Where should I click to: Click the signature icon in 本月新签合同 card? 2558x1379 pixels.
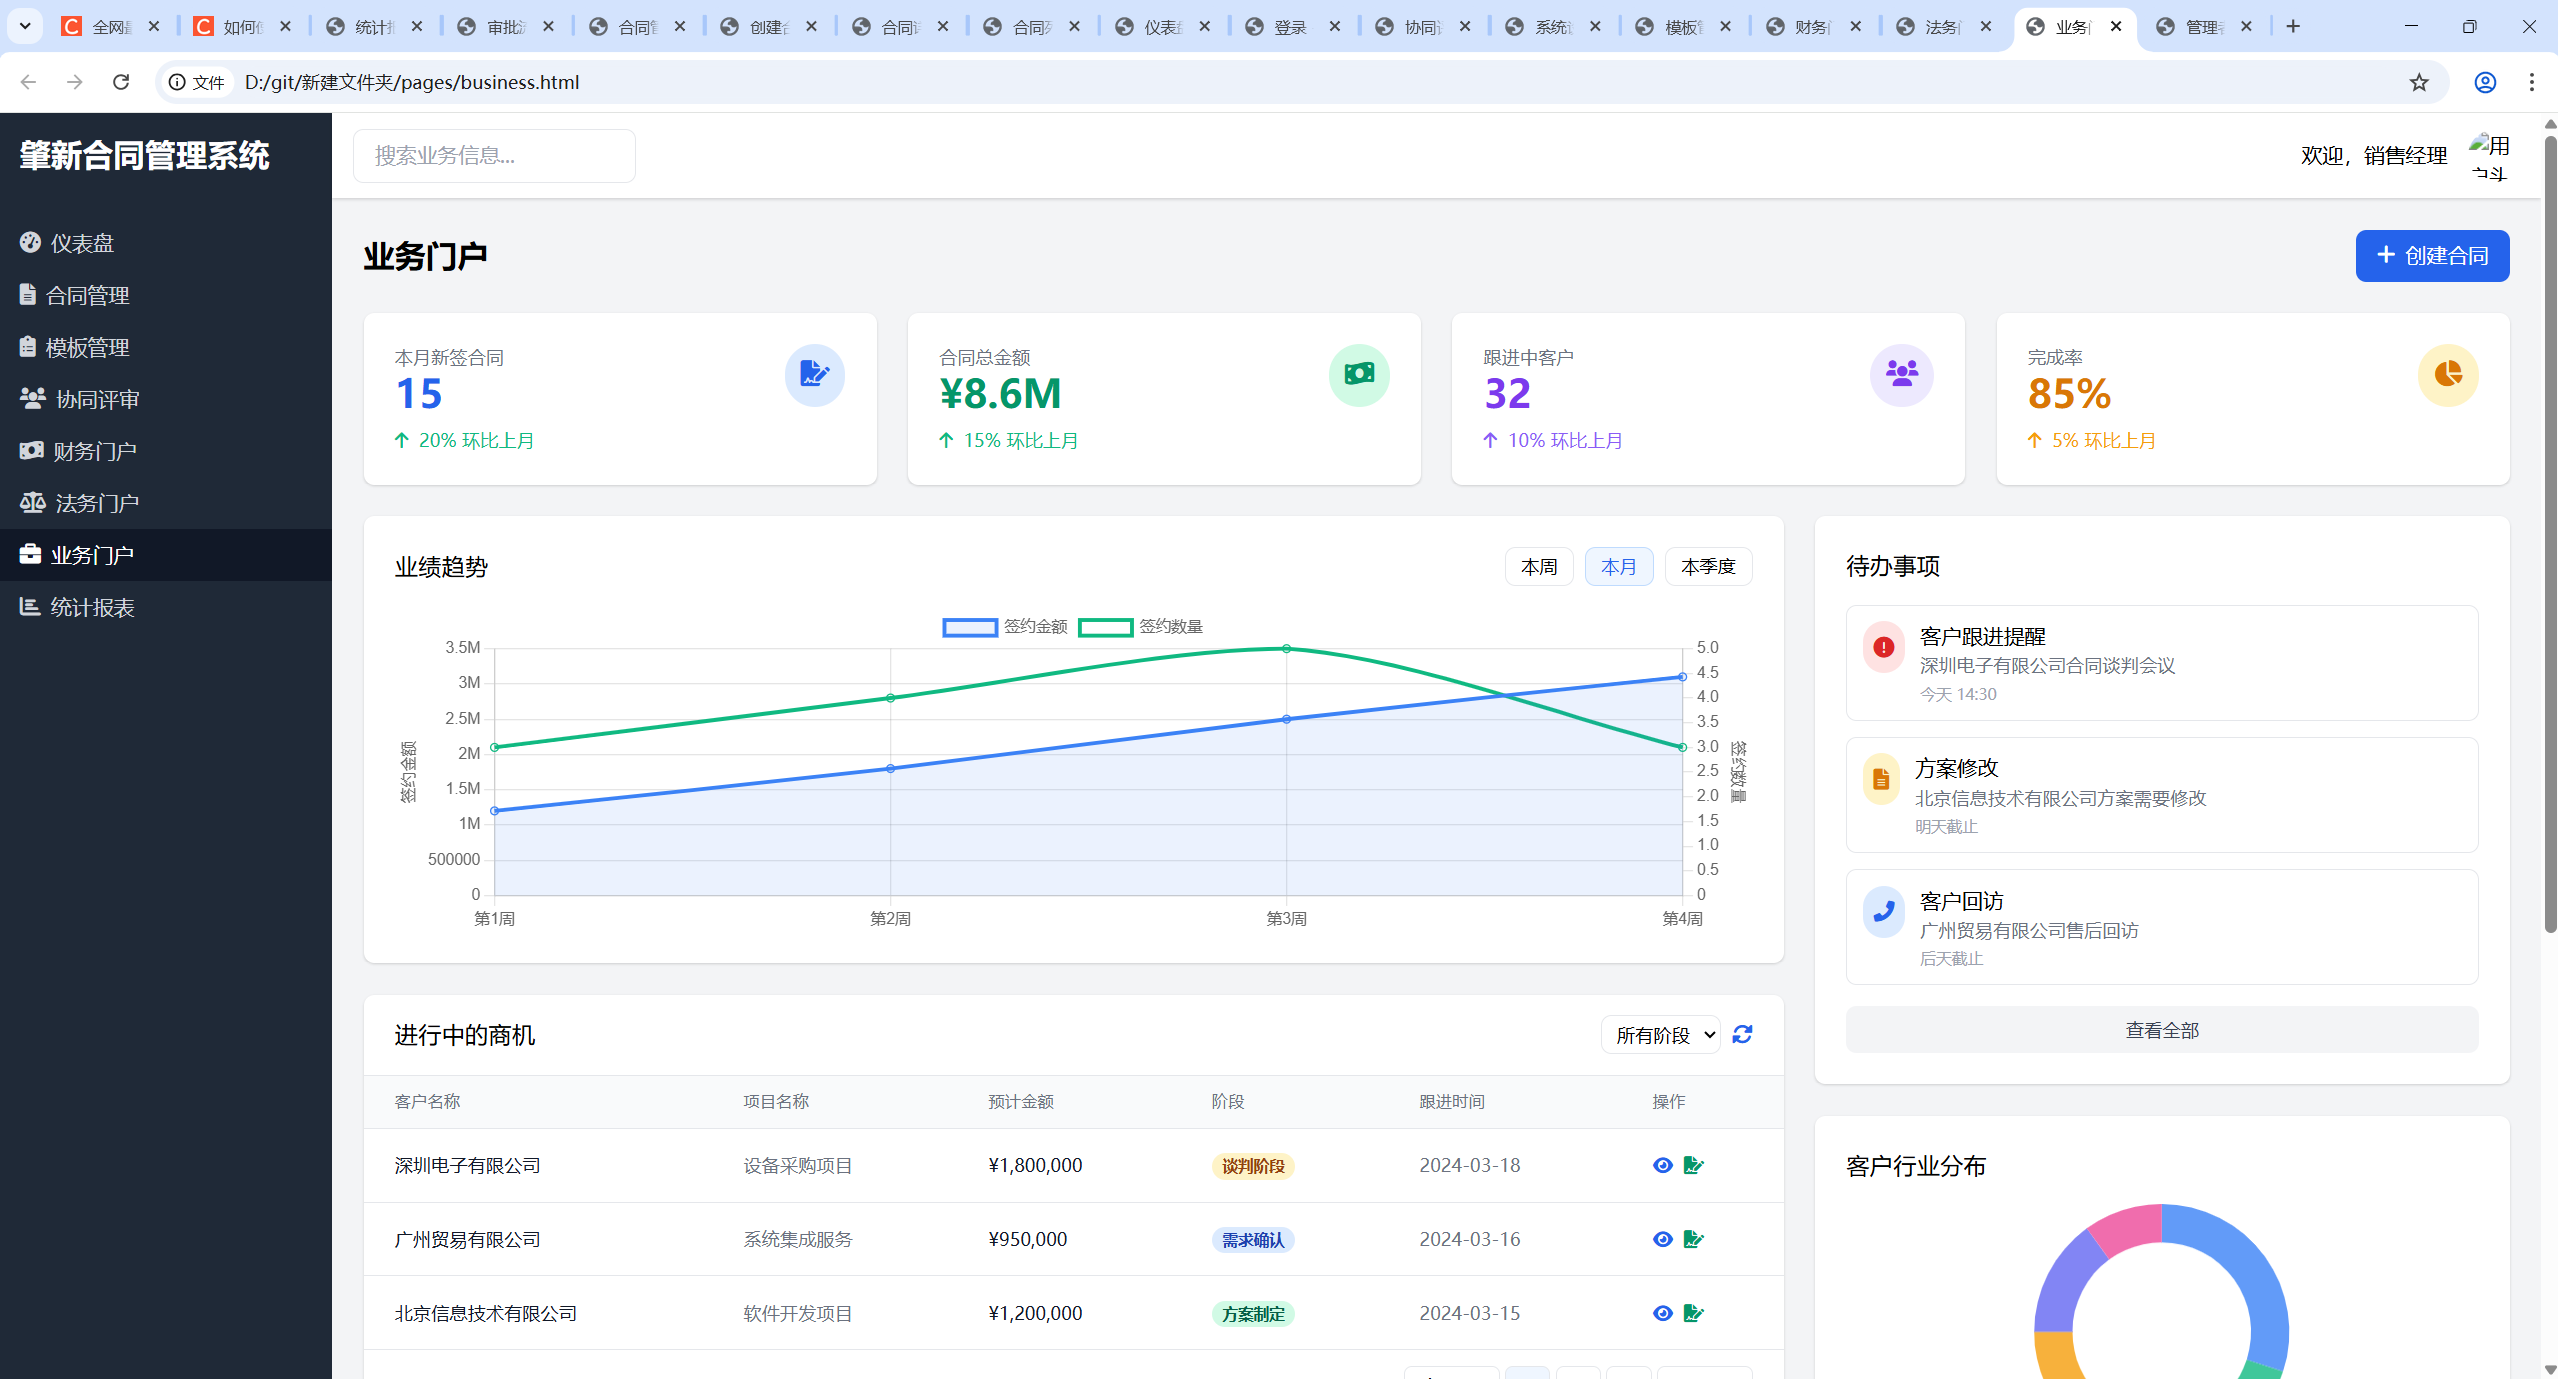[814, 375]
